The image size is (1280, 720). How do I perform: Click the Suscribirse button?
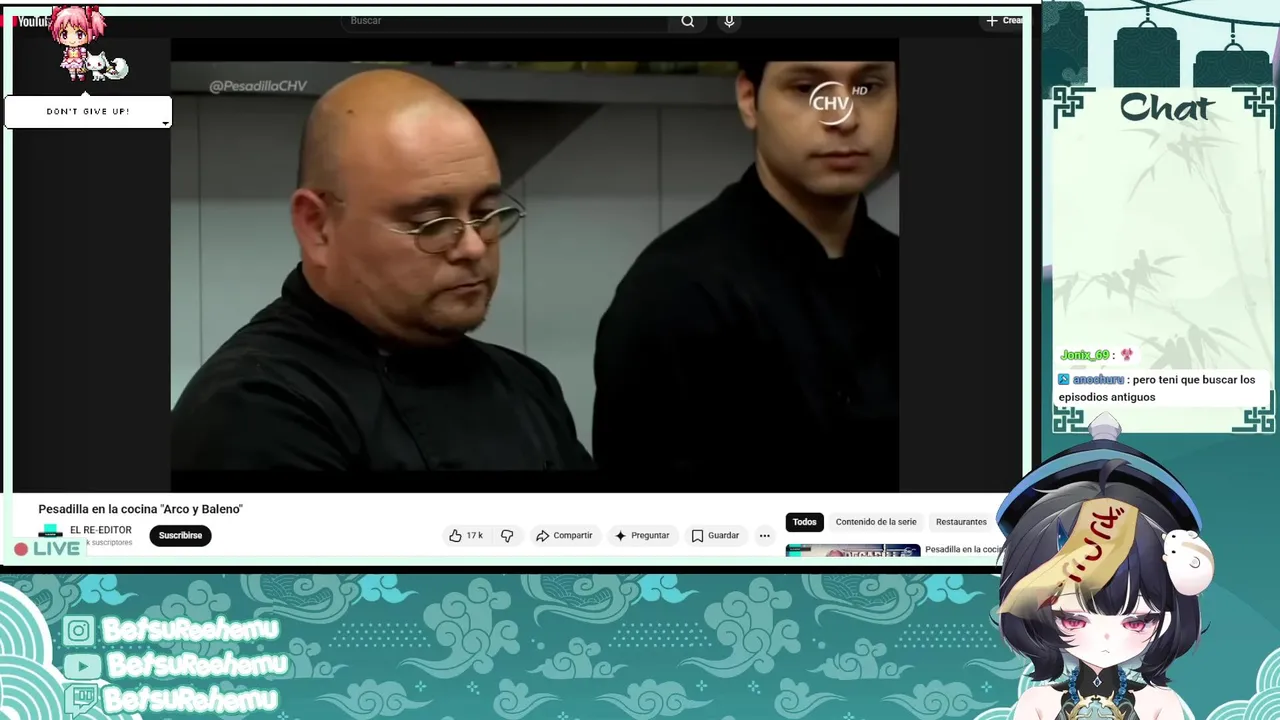coord(180,536)
